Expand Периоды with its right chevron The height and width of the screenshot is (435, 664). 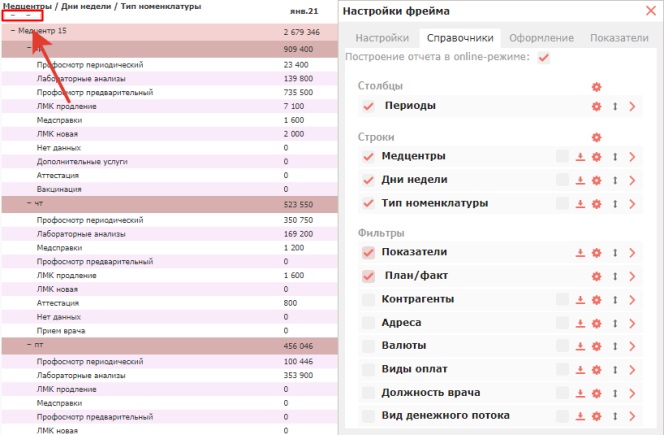click(632, 106)
